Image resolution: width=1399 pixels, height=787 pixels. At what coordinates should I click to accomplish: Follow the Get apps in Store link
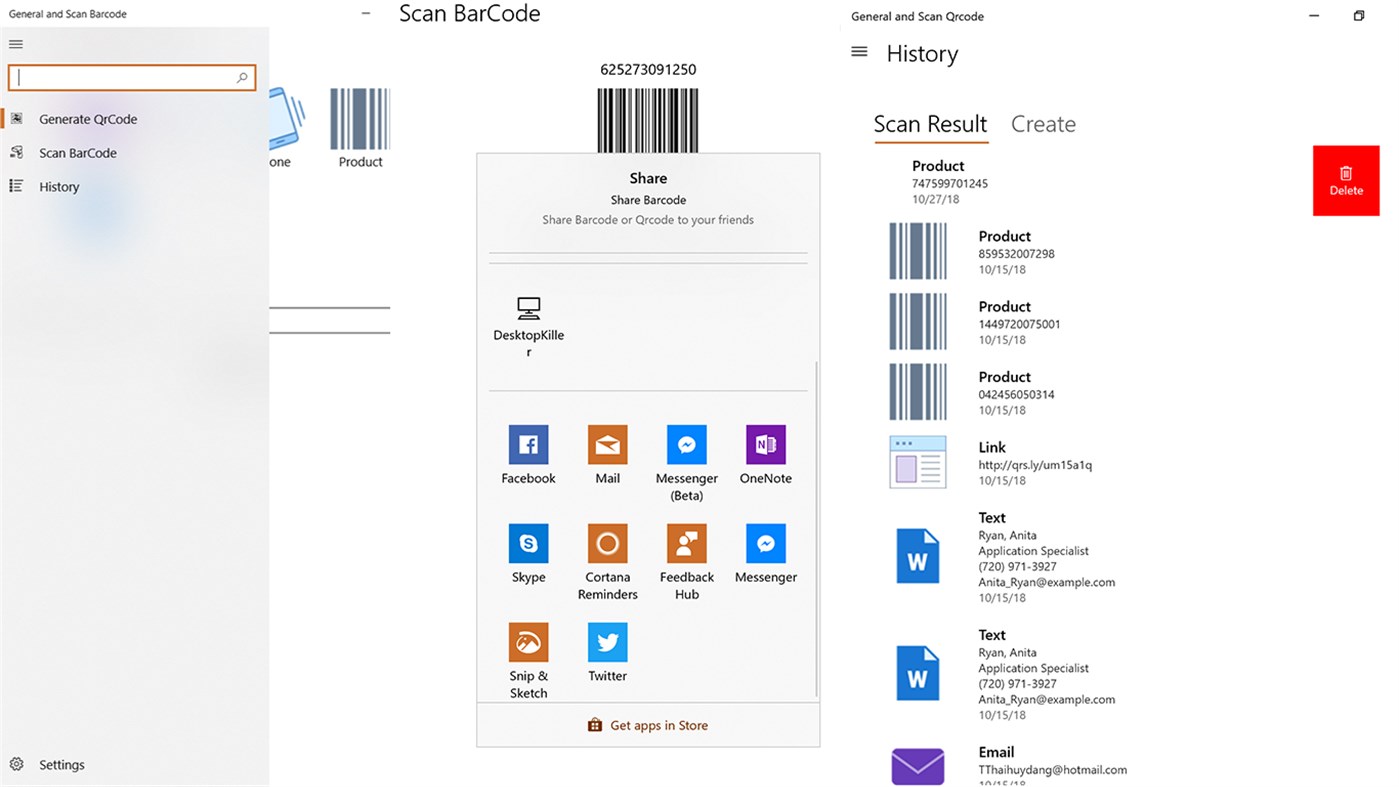[648, 725]
